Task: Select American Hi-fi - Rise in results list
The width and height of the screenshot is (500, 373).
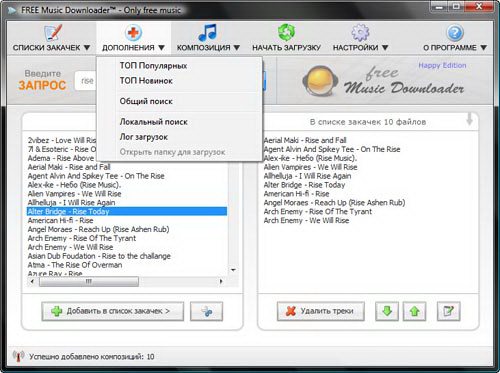Action: click(60, 220)
